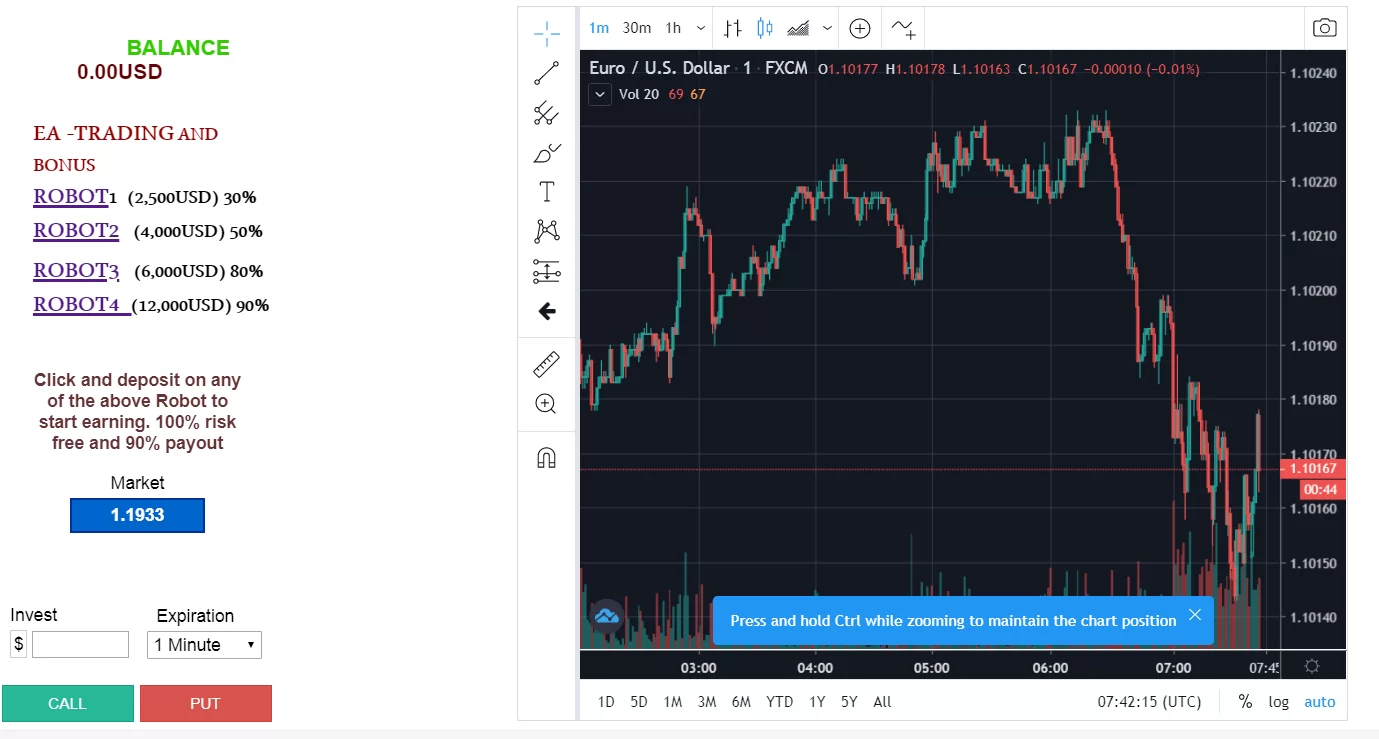Viewport: 1379px width, 739px height.
Task: Take a chart snapshot with camera icon
Action: pyautogui.click(x=1324, y=28)
